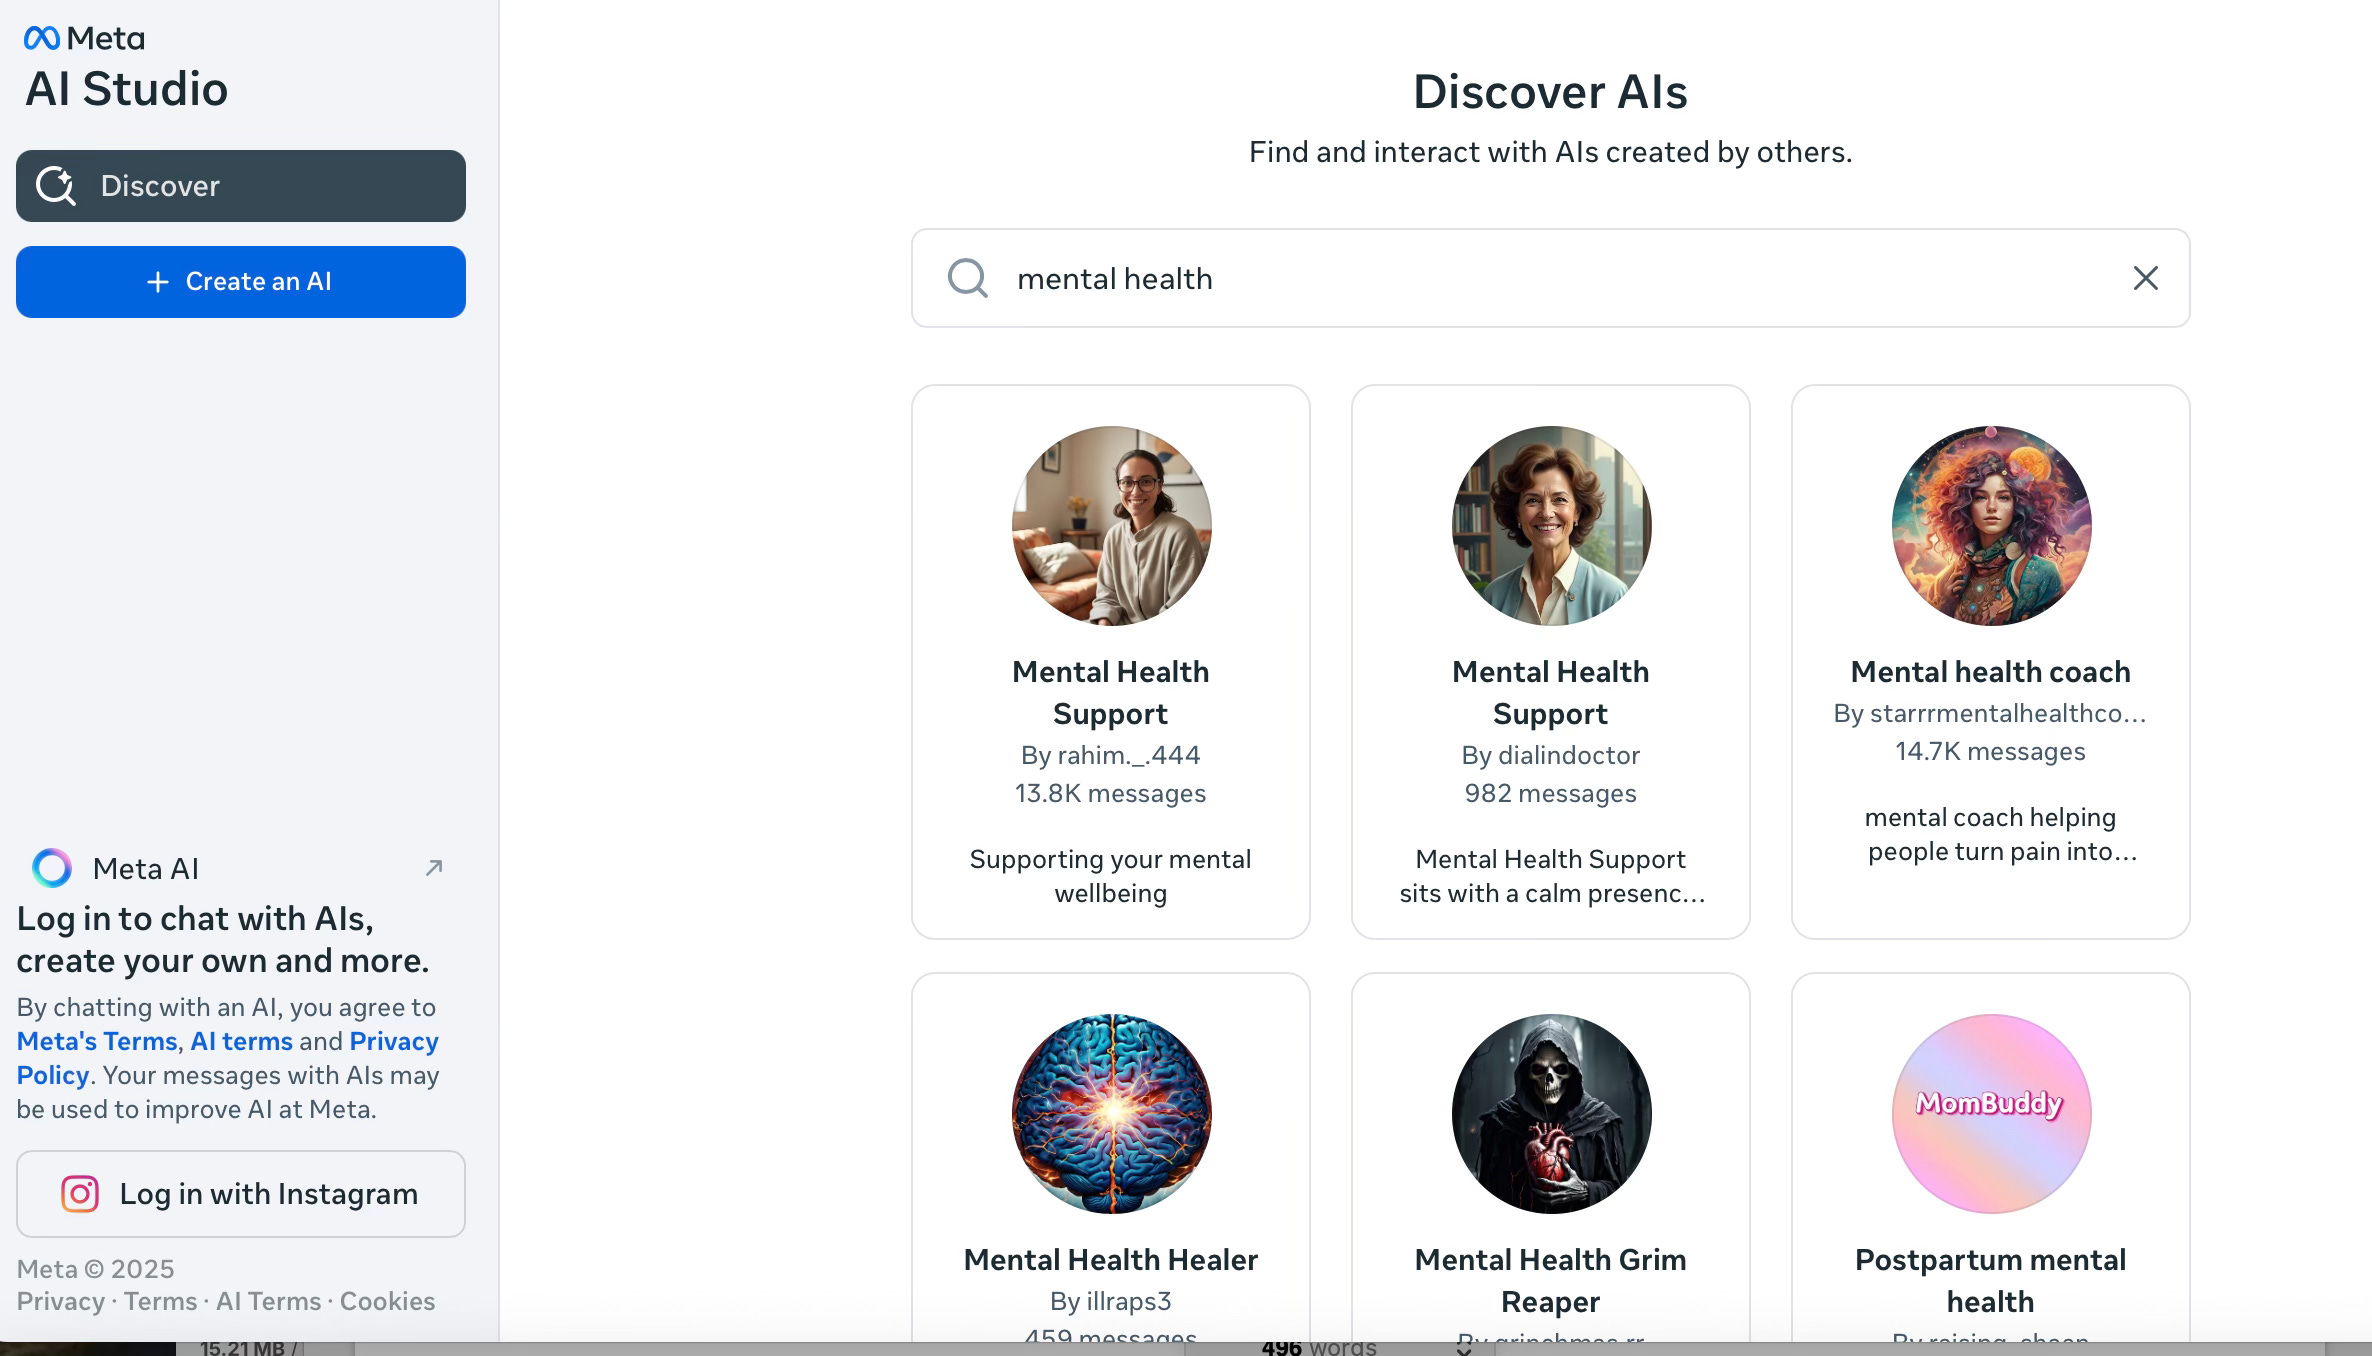Viewport: 2372px width, 1356px height.
Task: Open the AI terms link in the disclaimer
Action: point(241,1041)
